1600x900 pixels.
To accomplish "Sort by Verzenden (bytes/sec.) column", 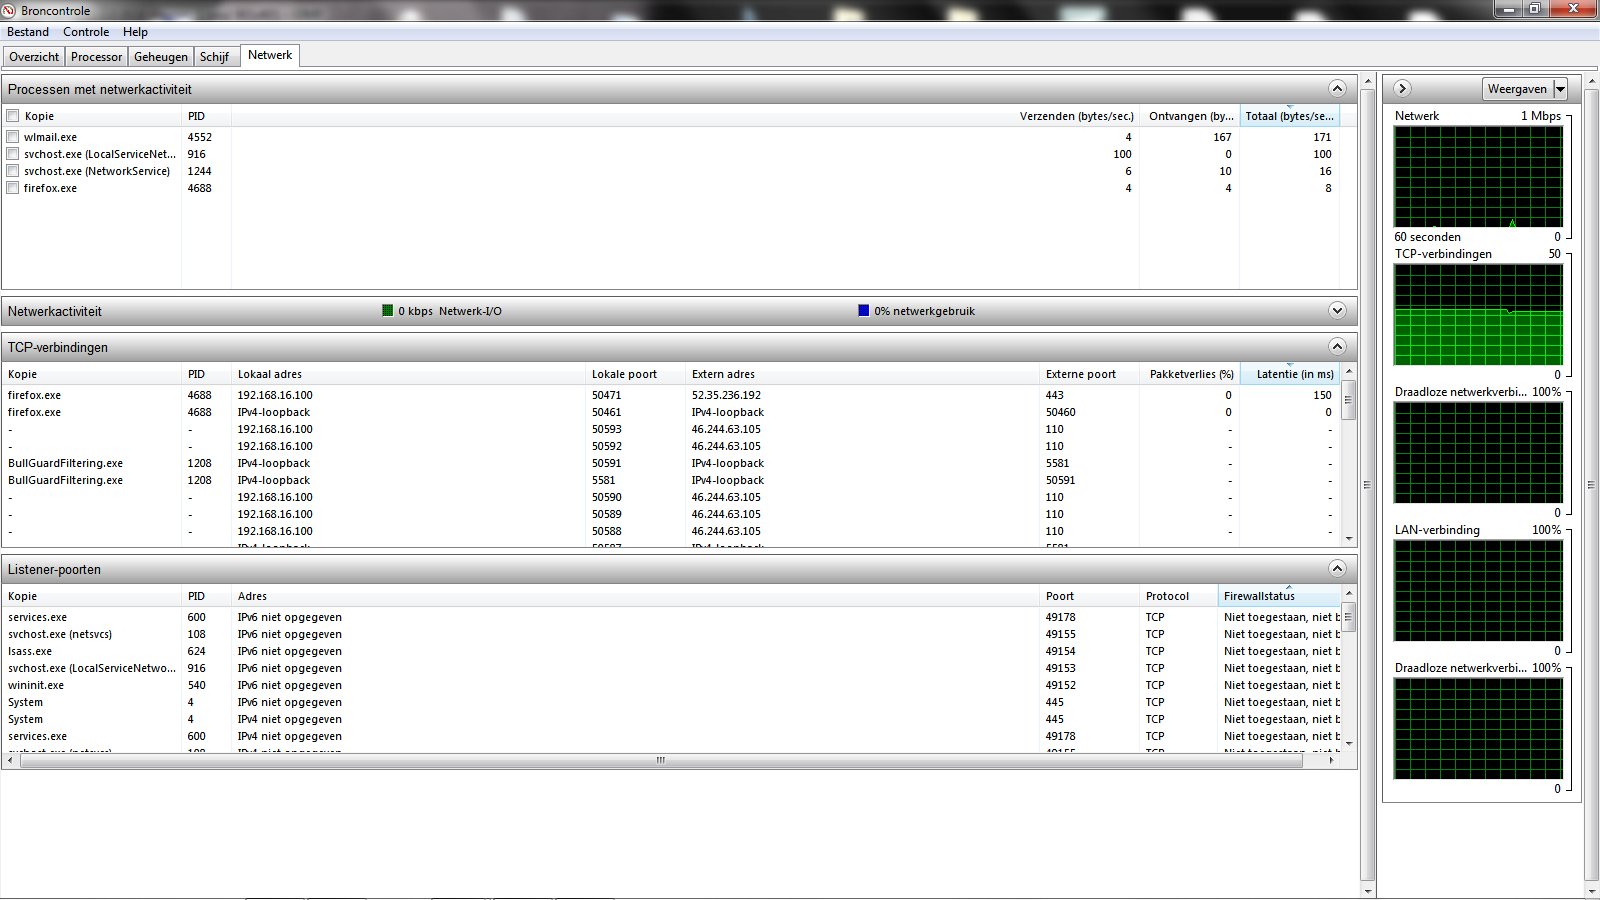I will pos(1077,116).
